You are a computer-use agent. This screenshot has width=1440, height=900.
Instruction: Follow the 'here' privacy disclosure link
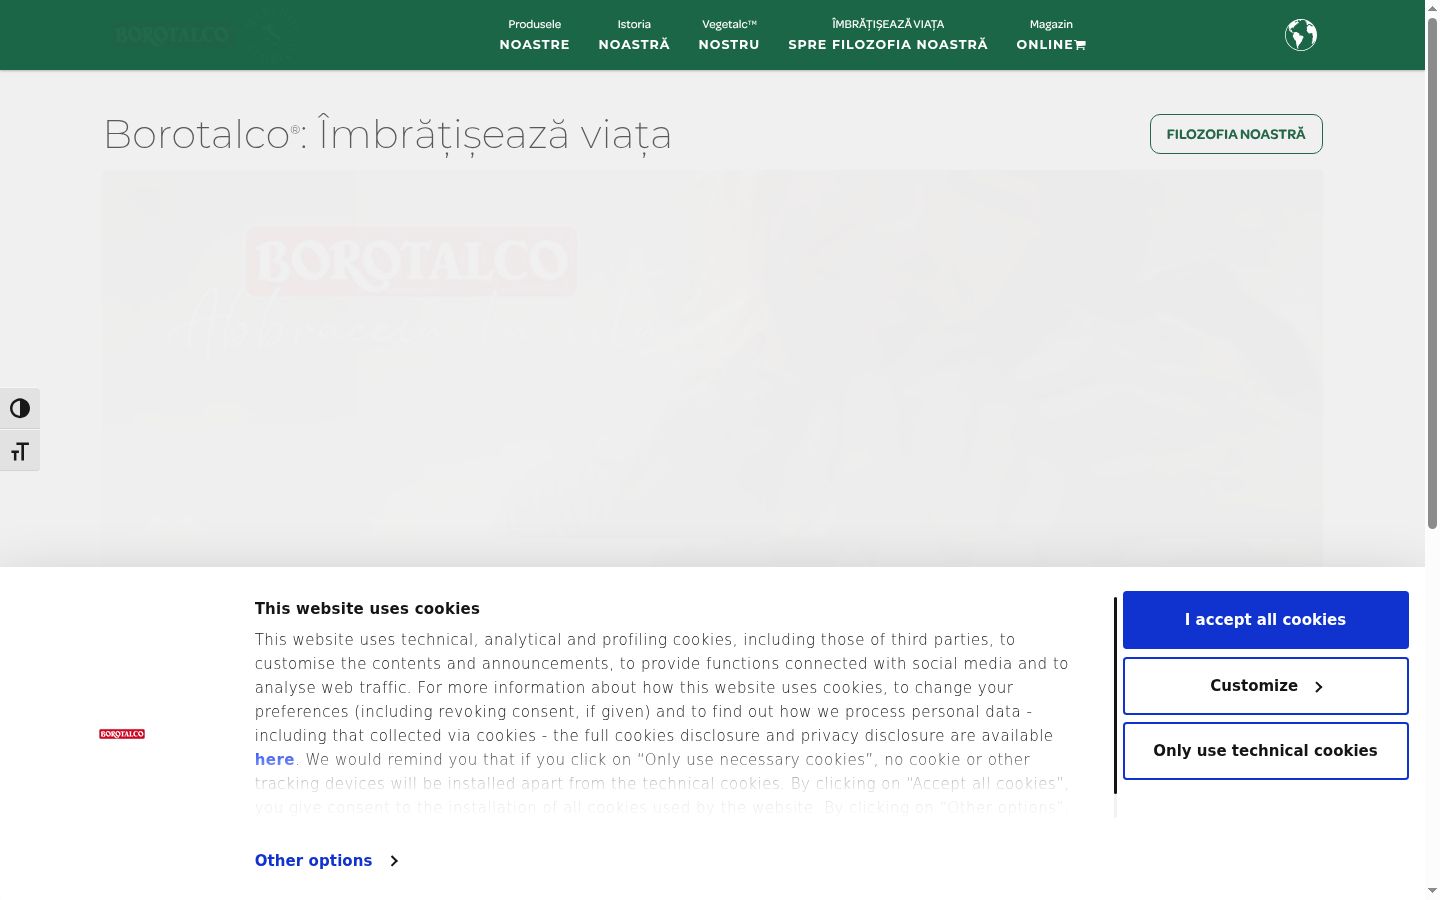[x=274, y=760]
